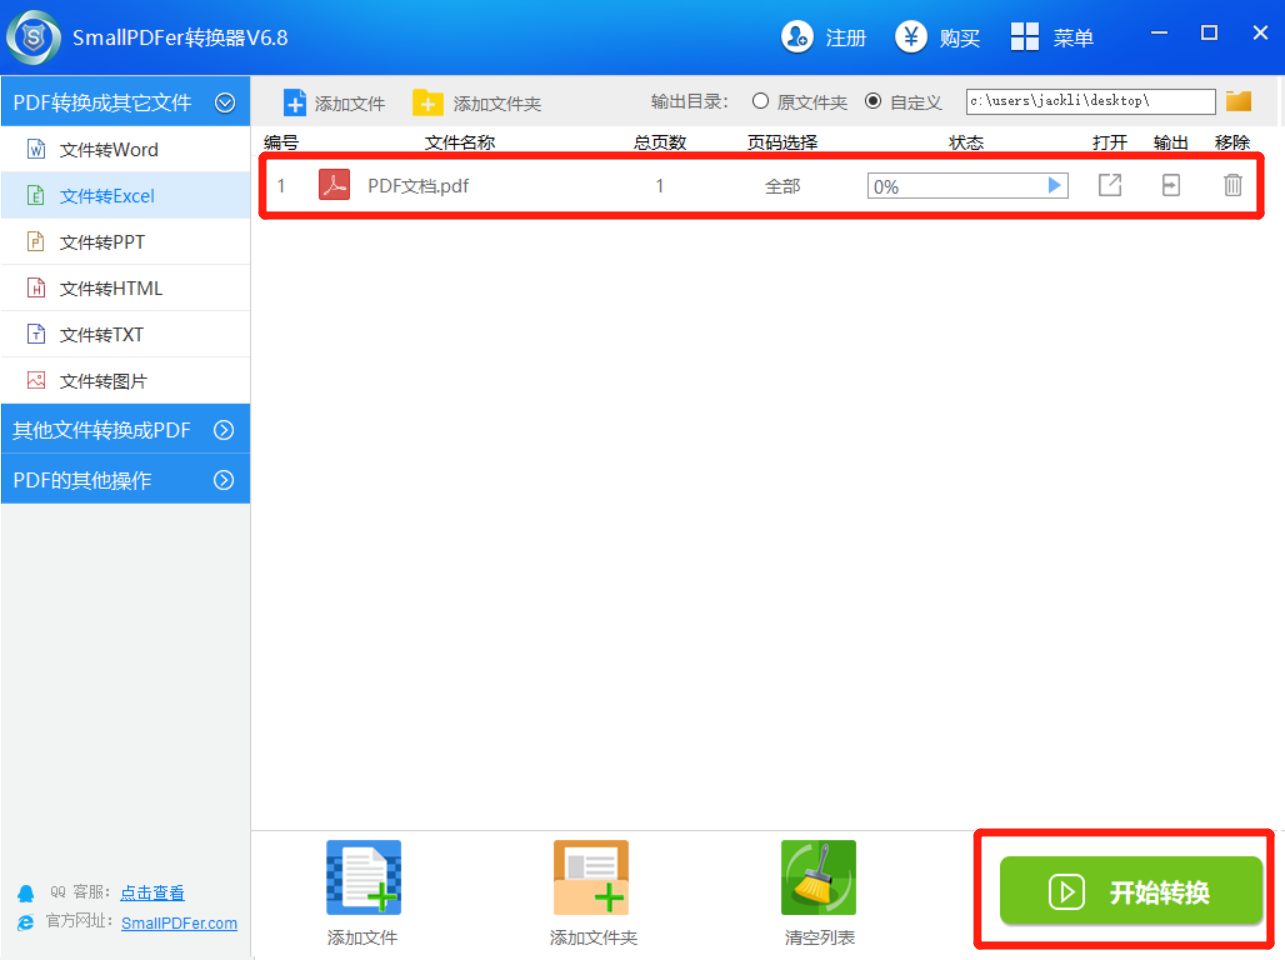
Task: Click the 状态 column header
Action: point(966,143)
